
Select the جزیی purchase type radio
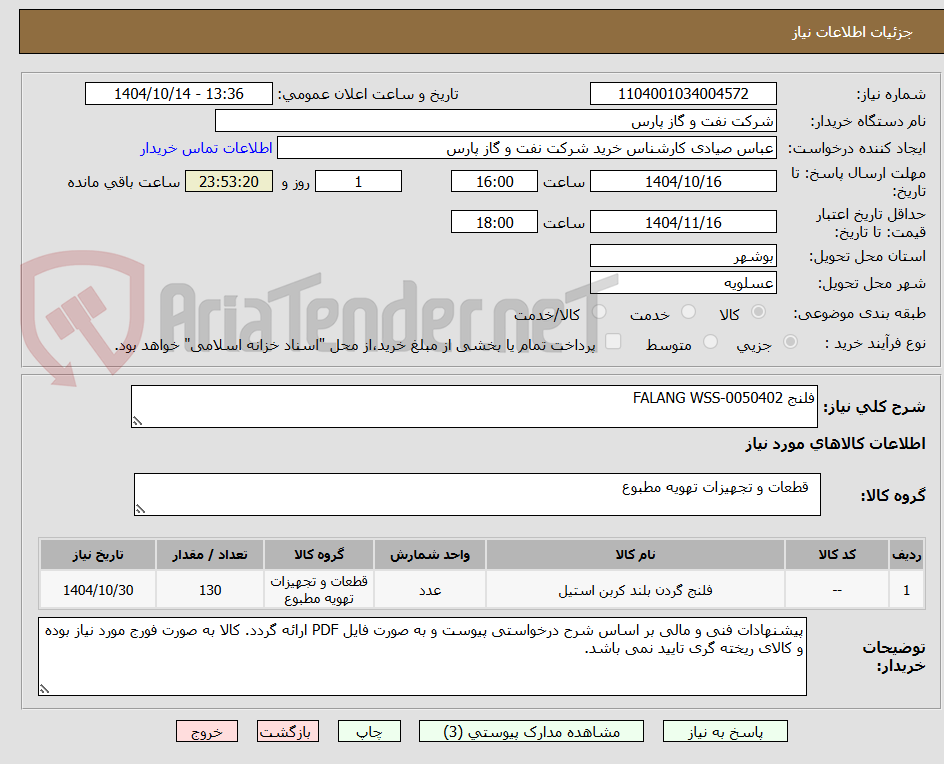point(790,342)
